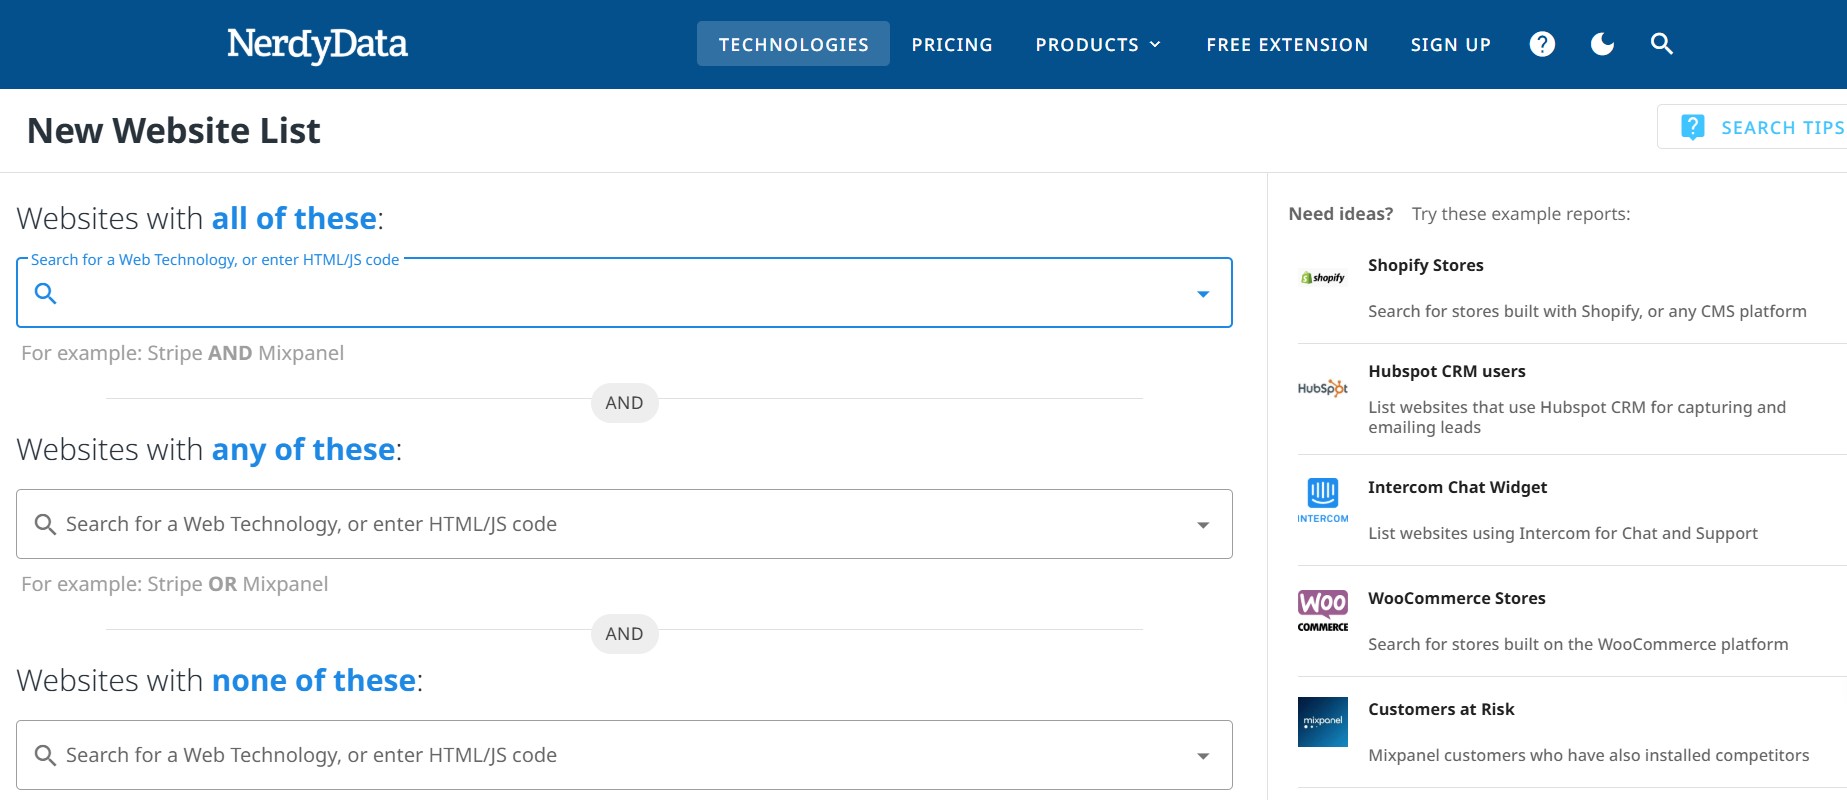Go to the Technologies tab
The height and width of the screenshot is (800, 1847).
[x=793, y=44]
